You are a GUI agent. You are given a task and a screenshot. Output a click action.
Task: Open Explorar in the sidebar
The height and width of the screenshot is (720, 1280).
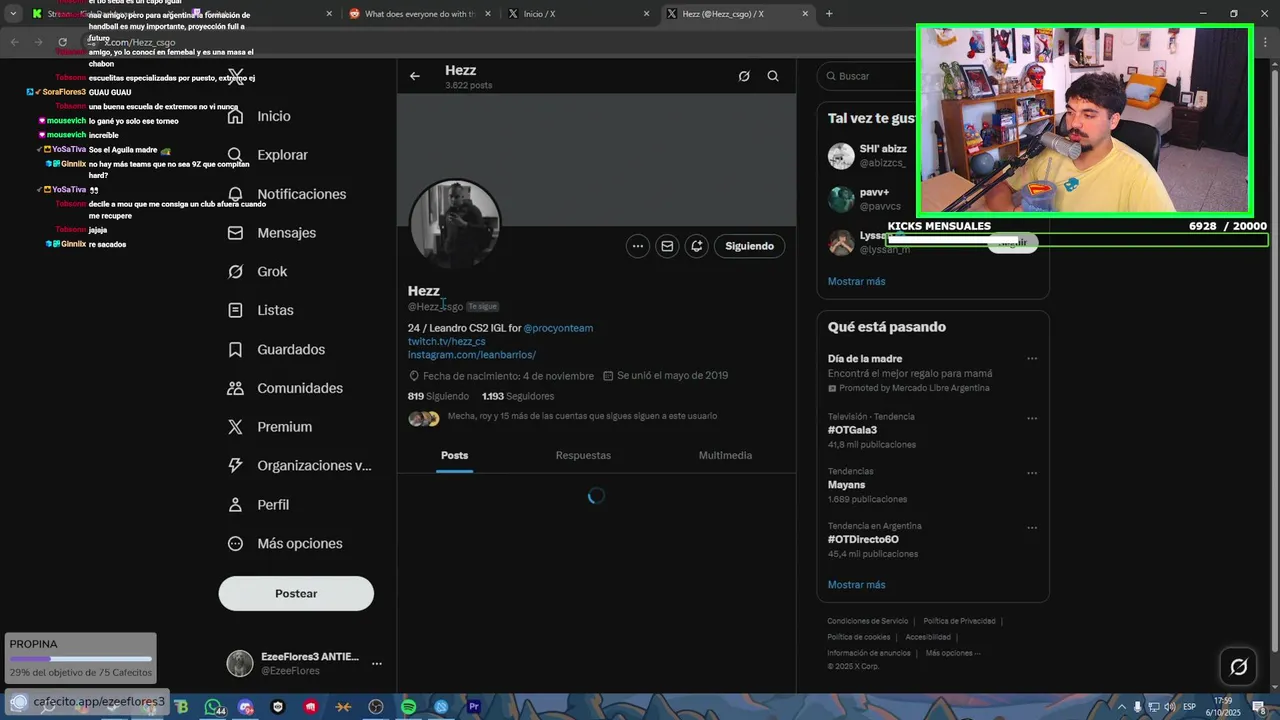tap(268, 155)
